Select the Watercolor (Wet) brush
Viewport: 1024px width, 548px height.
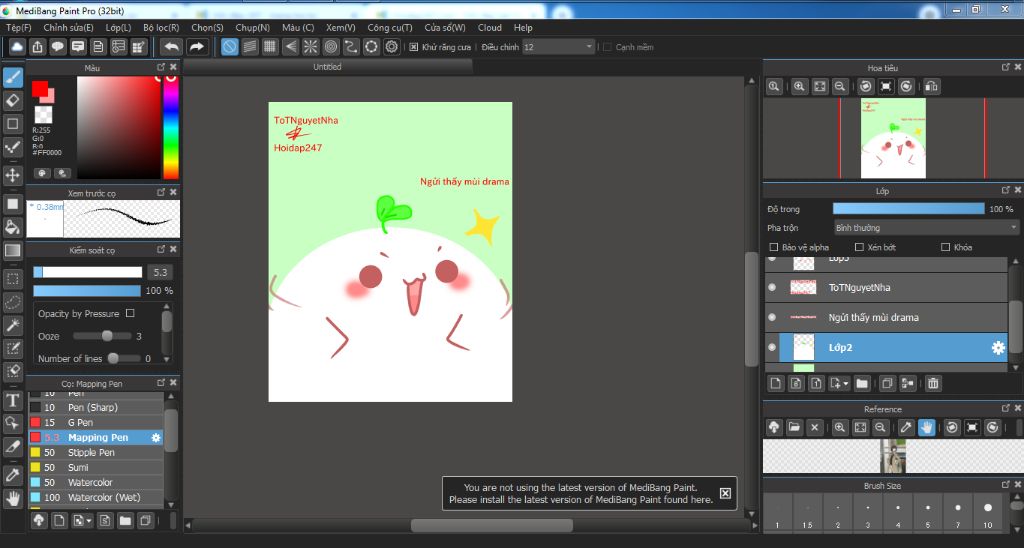pos(95,498)
